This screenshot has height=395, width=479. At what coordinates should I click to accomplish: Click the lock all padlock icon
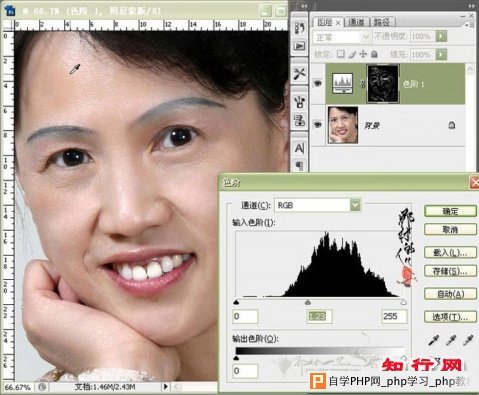point(374,54)
